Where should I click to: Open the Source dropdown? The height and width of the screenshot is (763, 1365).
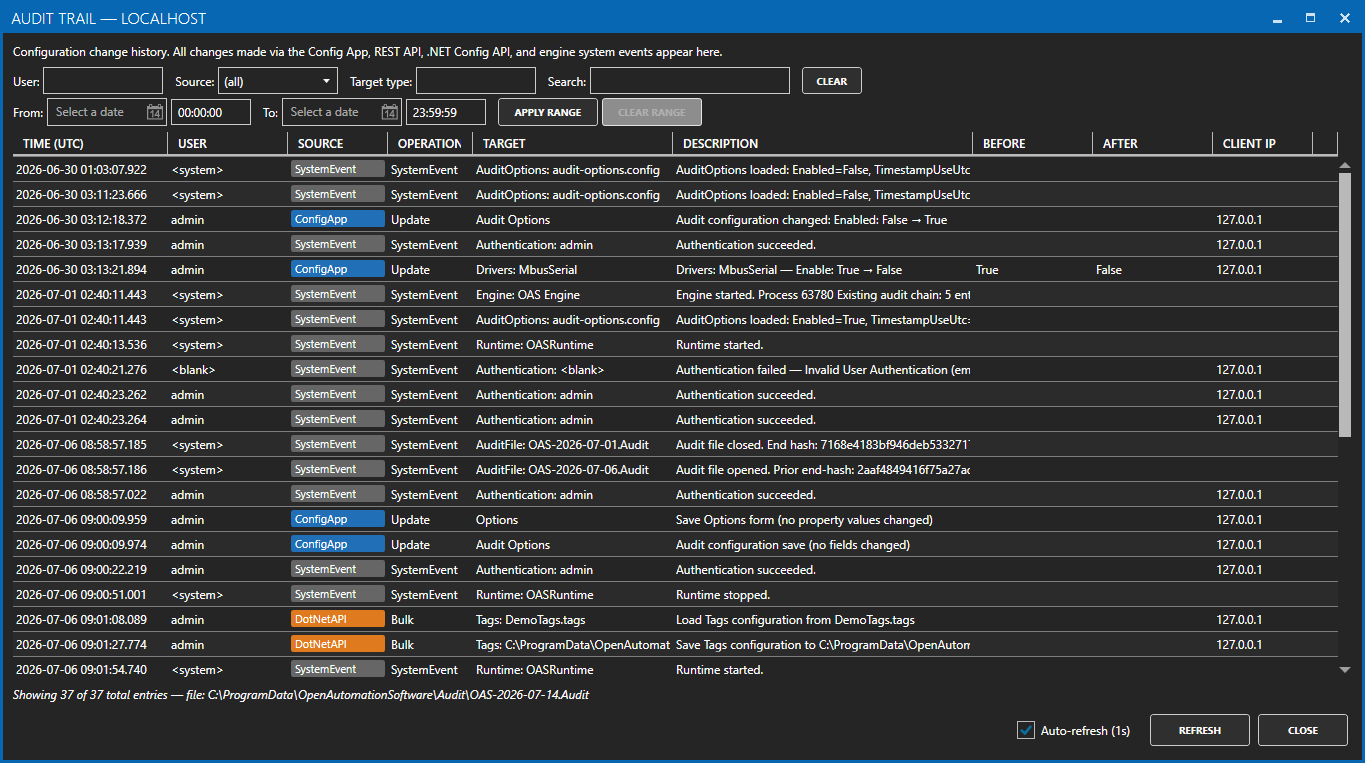point(278,81)
